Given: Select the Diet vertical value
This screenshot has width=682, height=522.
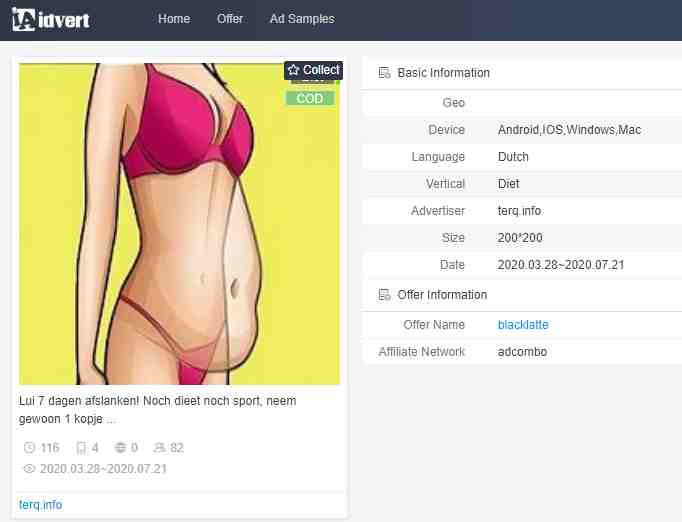Looking at the screenshot, I should (508, 184).
